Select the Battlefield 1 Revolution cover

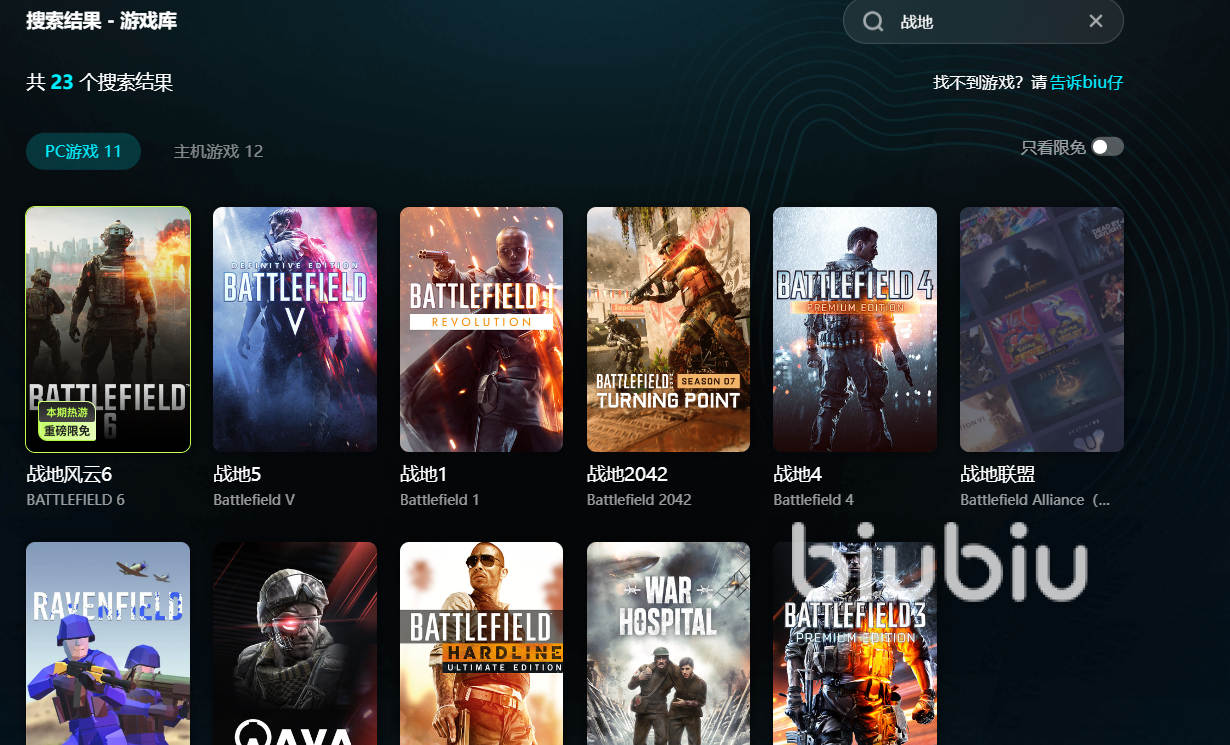click(481, 329)
